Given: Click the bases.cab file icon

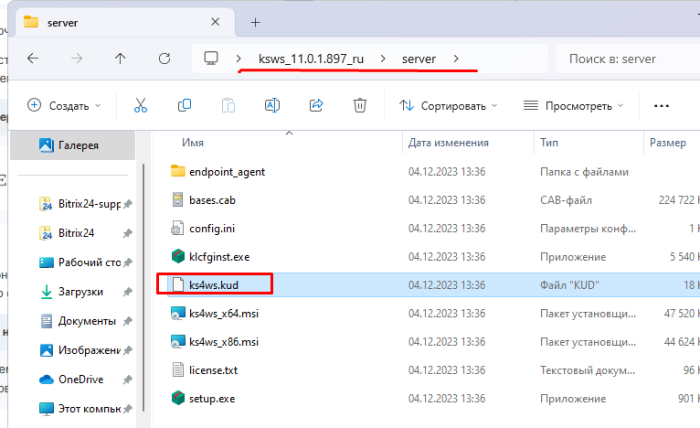Looking at the screenshot, I should click(x=178, y=199).
